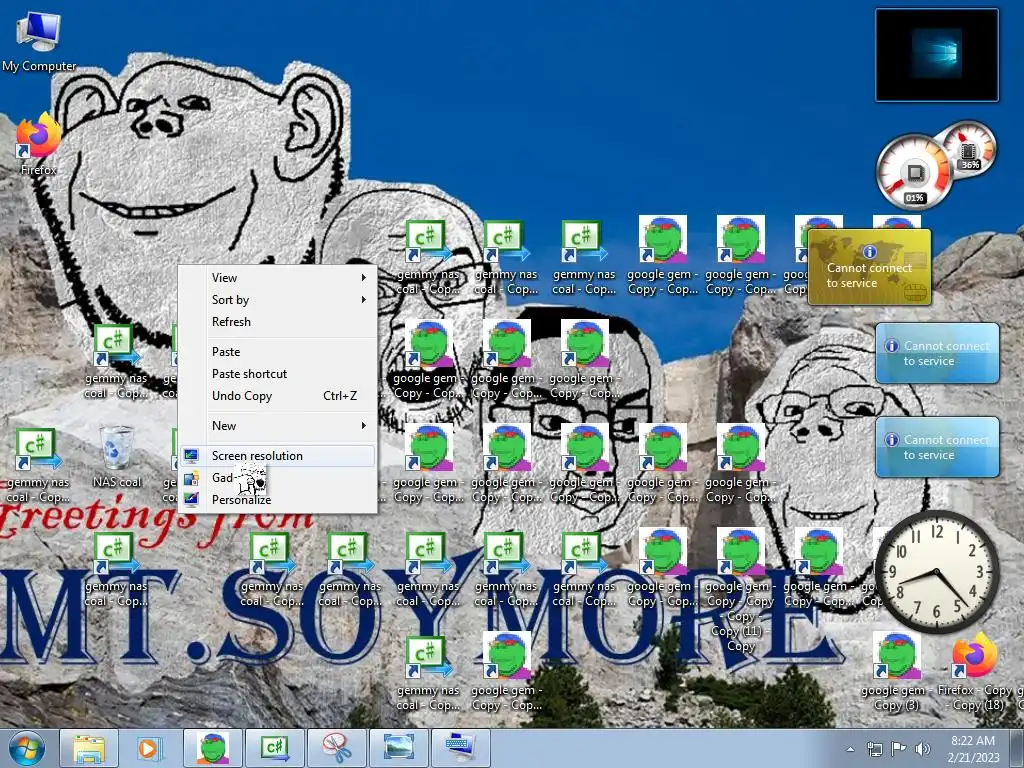Open the New context menu entry
The image size is (1024, 768).
pyautogui.click(x=278, y=426)
